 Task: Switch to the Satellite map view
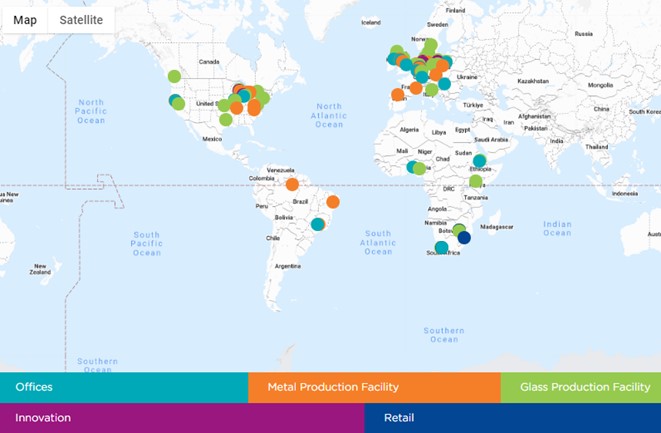click(x=81, y=20)
